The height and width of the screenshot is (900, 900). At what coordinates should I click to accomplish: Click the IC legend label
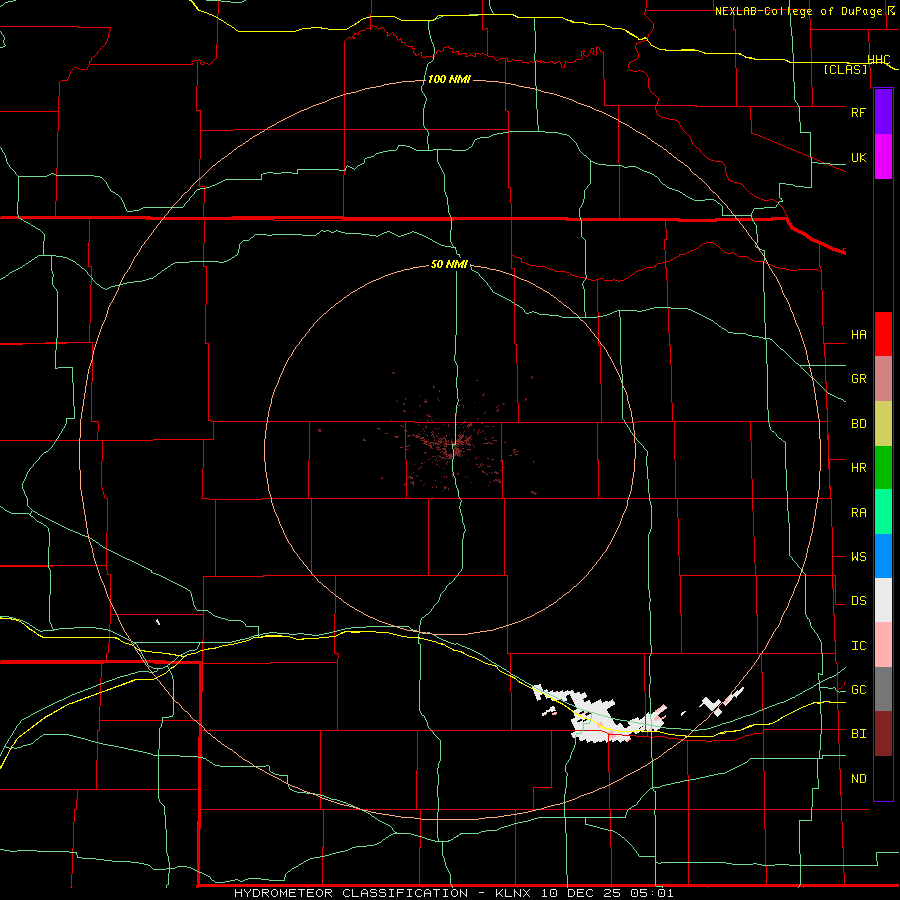click(x=858, y=646)
